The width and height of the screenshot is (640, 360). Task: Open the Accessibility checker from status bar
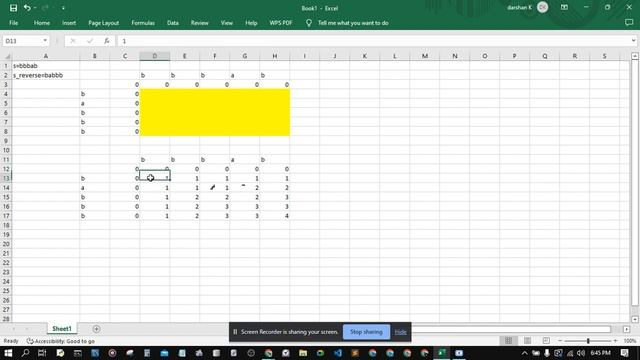[60, 341]
